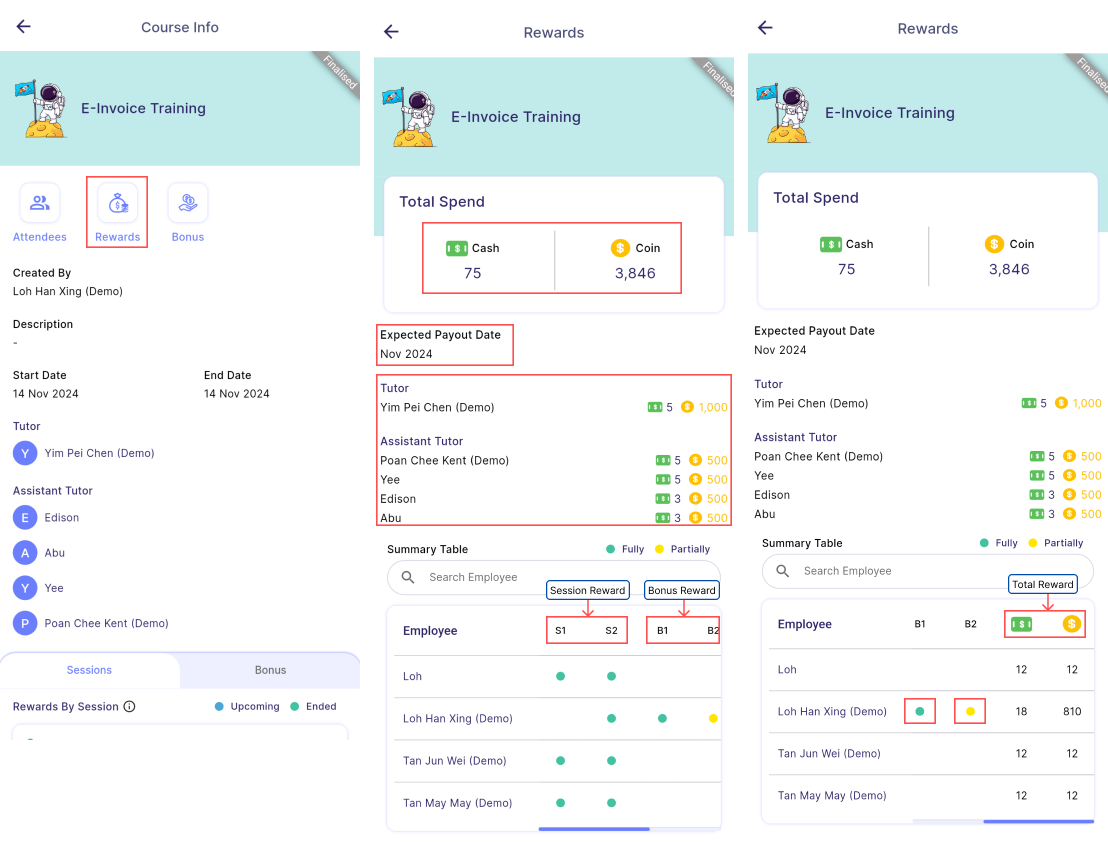Go back from the Course Info screen
Viewport: 1108px width, 842px height.
[24, 27]
